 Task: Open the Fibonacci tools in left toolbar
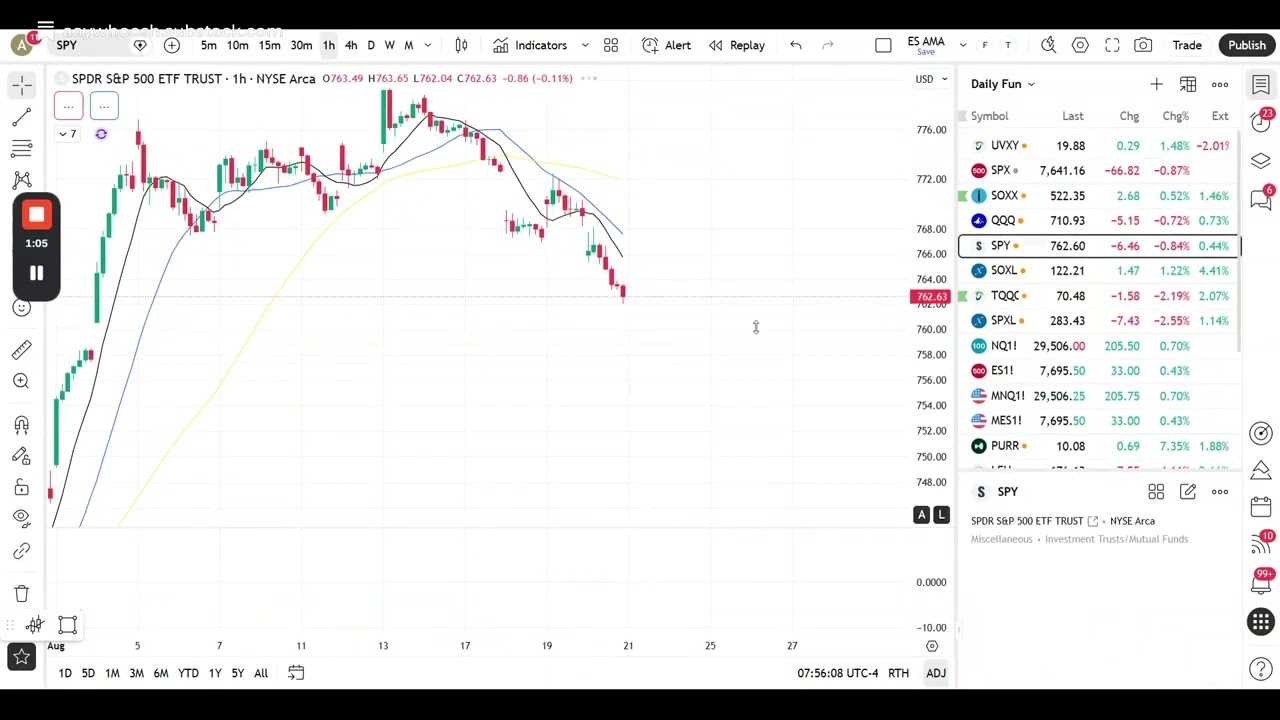22,149
